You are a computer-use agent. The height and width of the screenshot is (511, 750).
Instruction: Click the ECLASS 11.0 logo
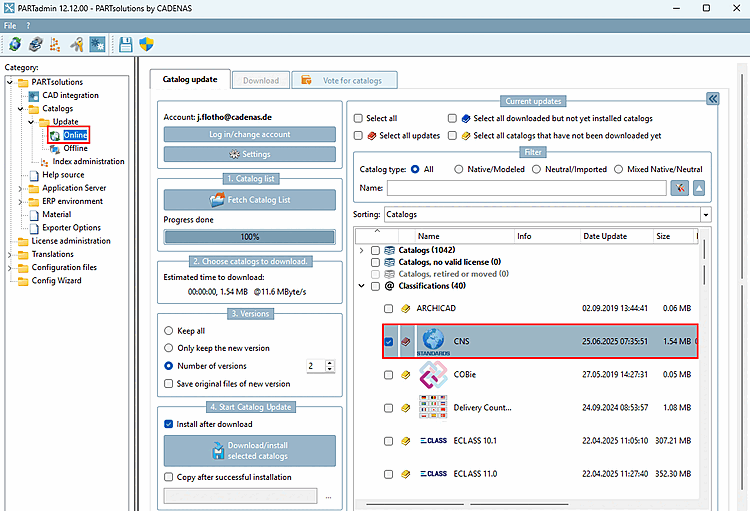pyautogui.click(x=434, y=474)
